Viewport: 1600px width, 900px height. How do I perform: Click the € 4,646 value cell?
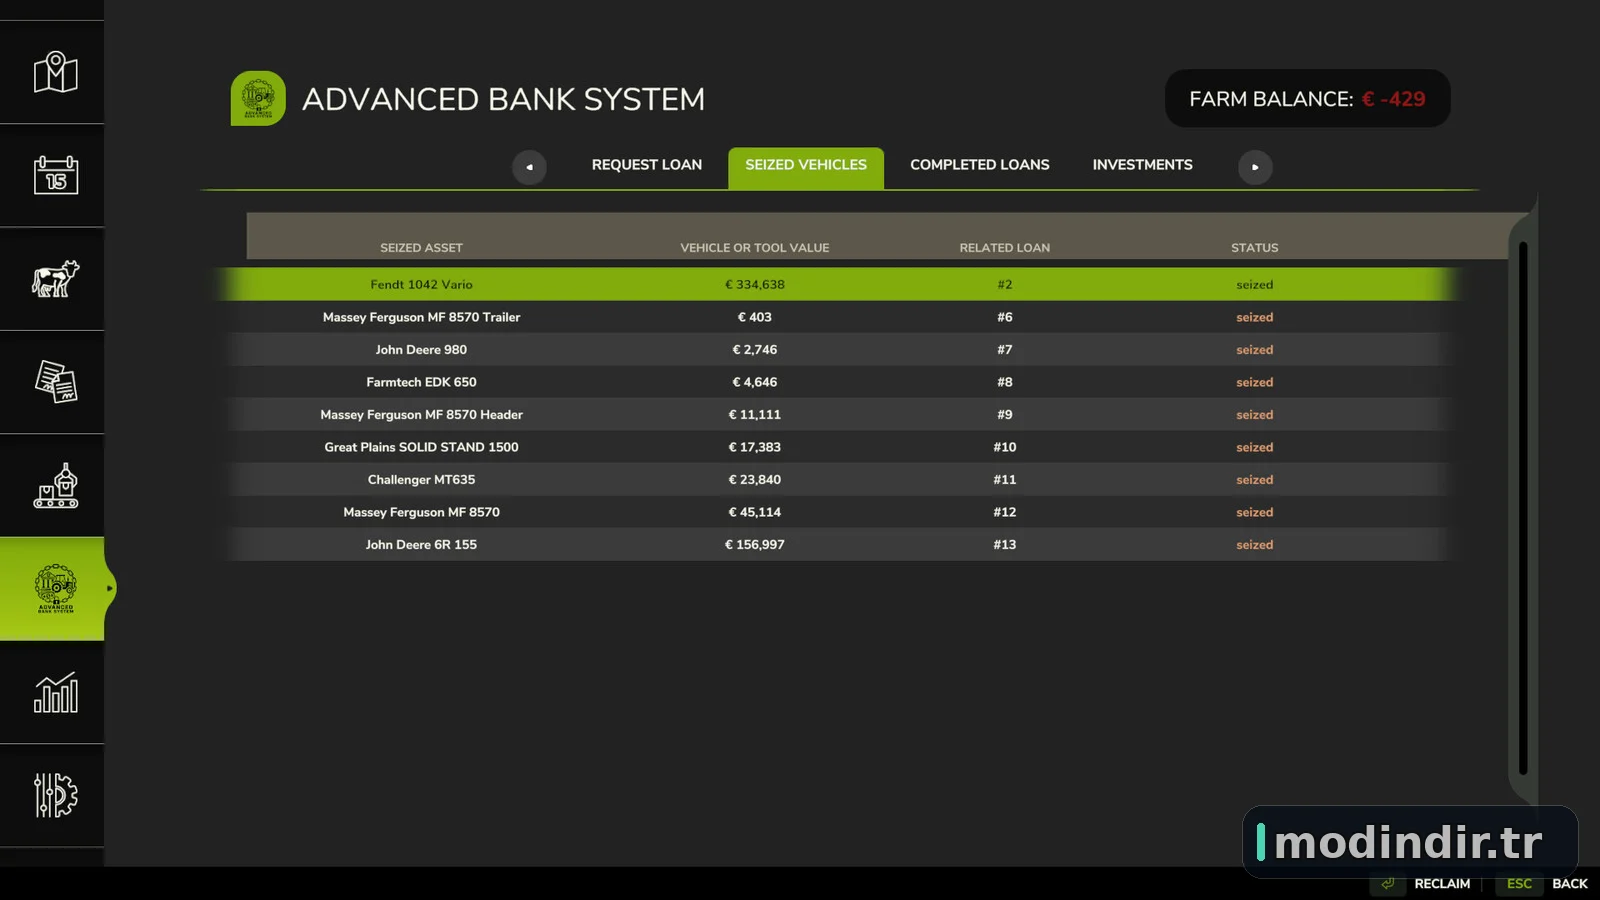755,382
